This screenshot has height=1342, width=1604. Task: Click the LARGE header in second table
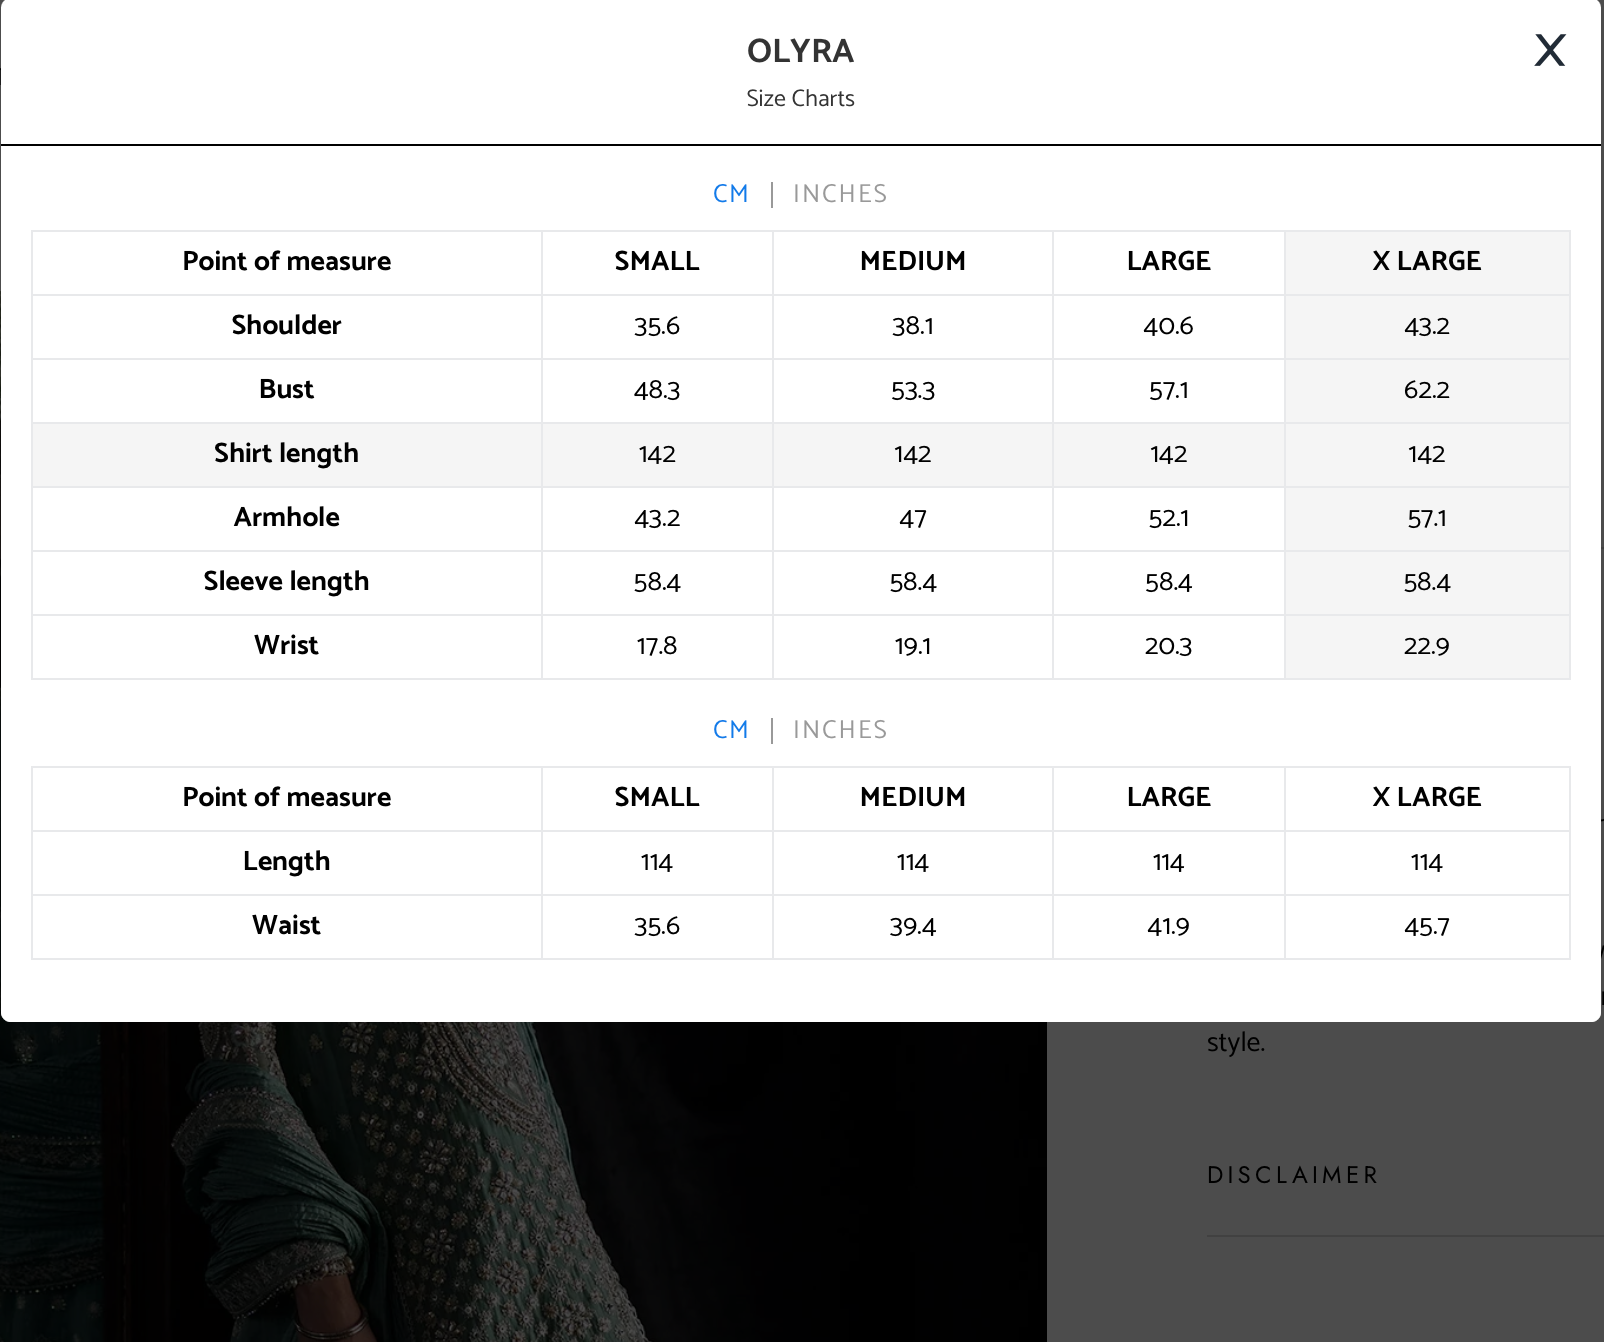pyautogui.click(x=1168, y=798)
